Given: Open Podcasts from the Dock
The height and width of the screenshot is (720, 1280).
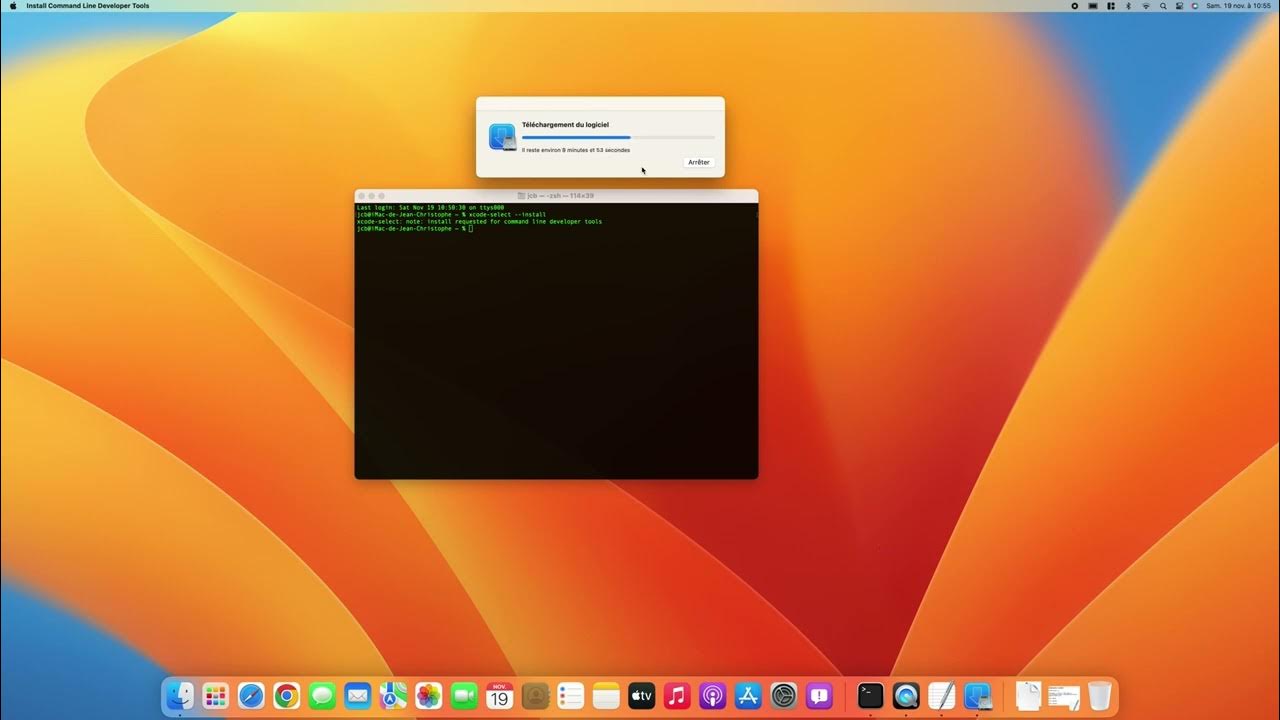Looking at the screenshot, I should click(x=712, y=695).
